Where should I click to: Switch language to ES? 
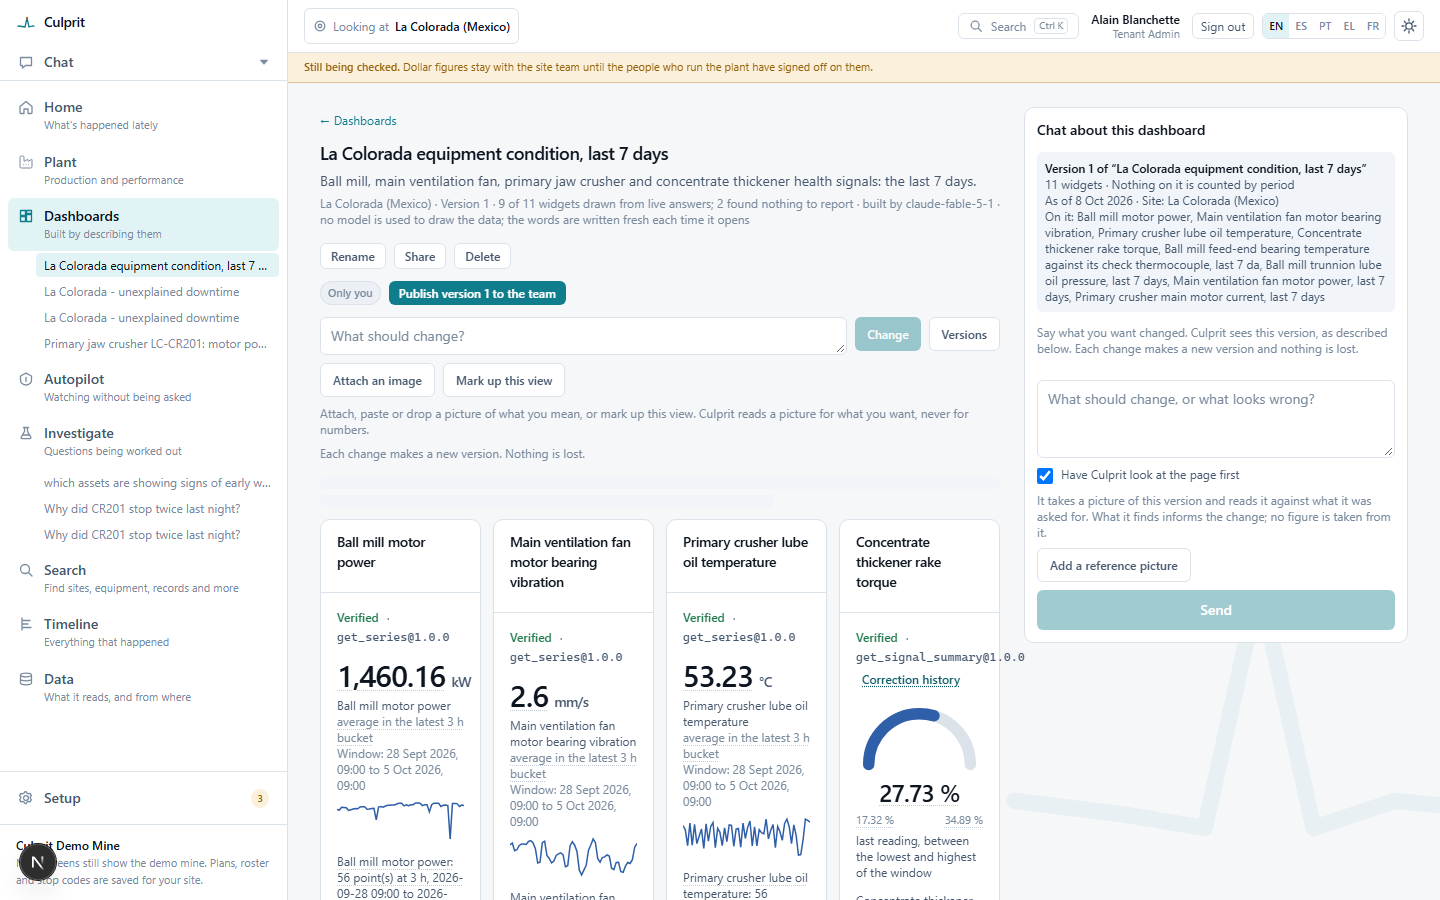[x=1301, y=27]
